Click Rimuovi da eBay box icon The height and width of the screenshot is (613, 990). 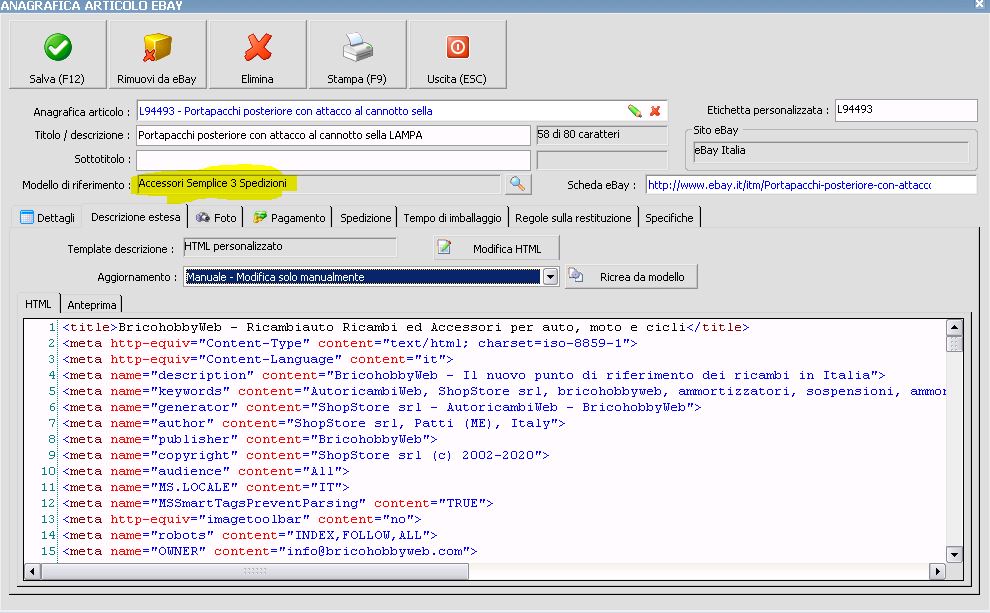tap(157, 55)
